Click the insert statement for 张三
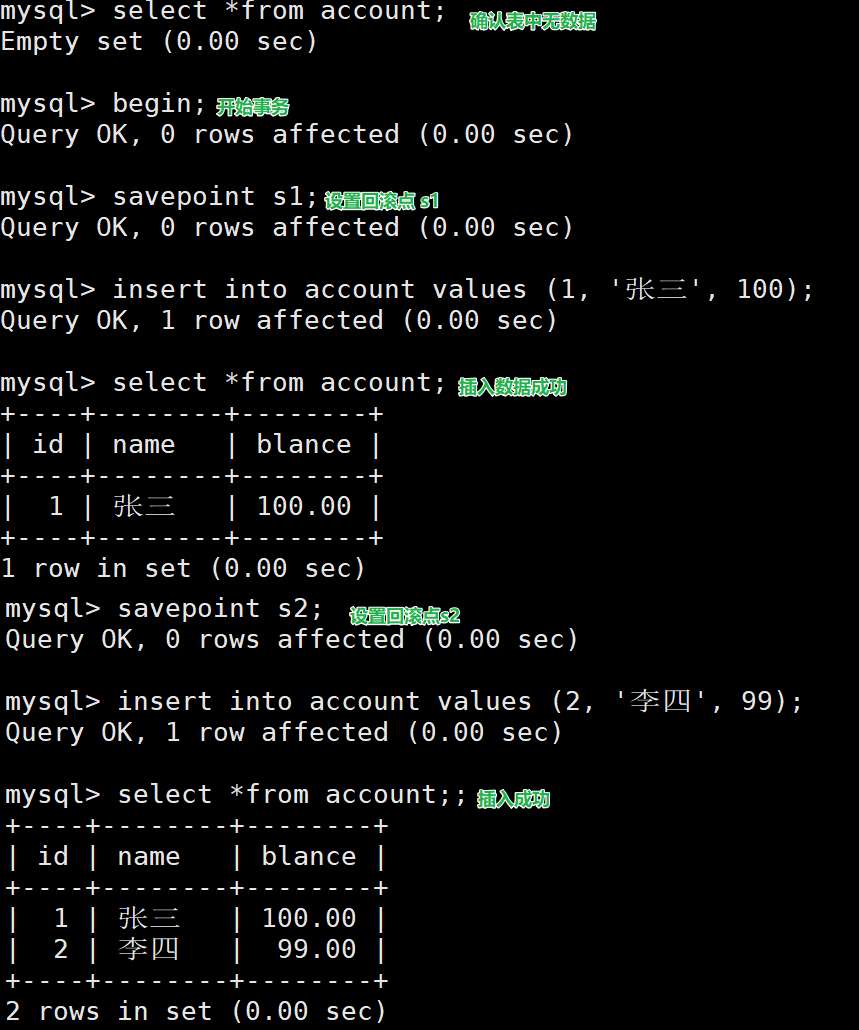859x1030 pixels. click(464, 290)
